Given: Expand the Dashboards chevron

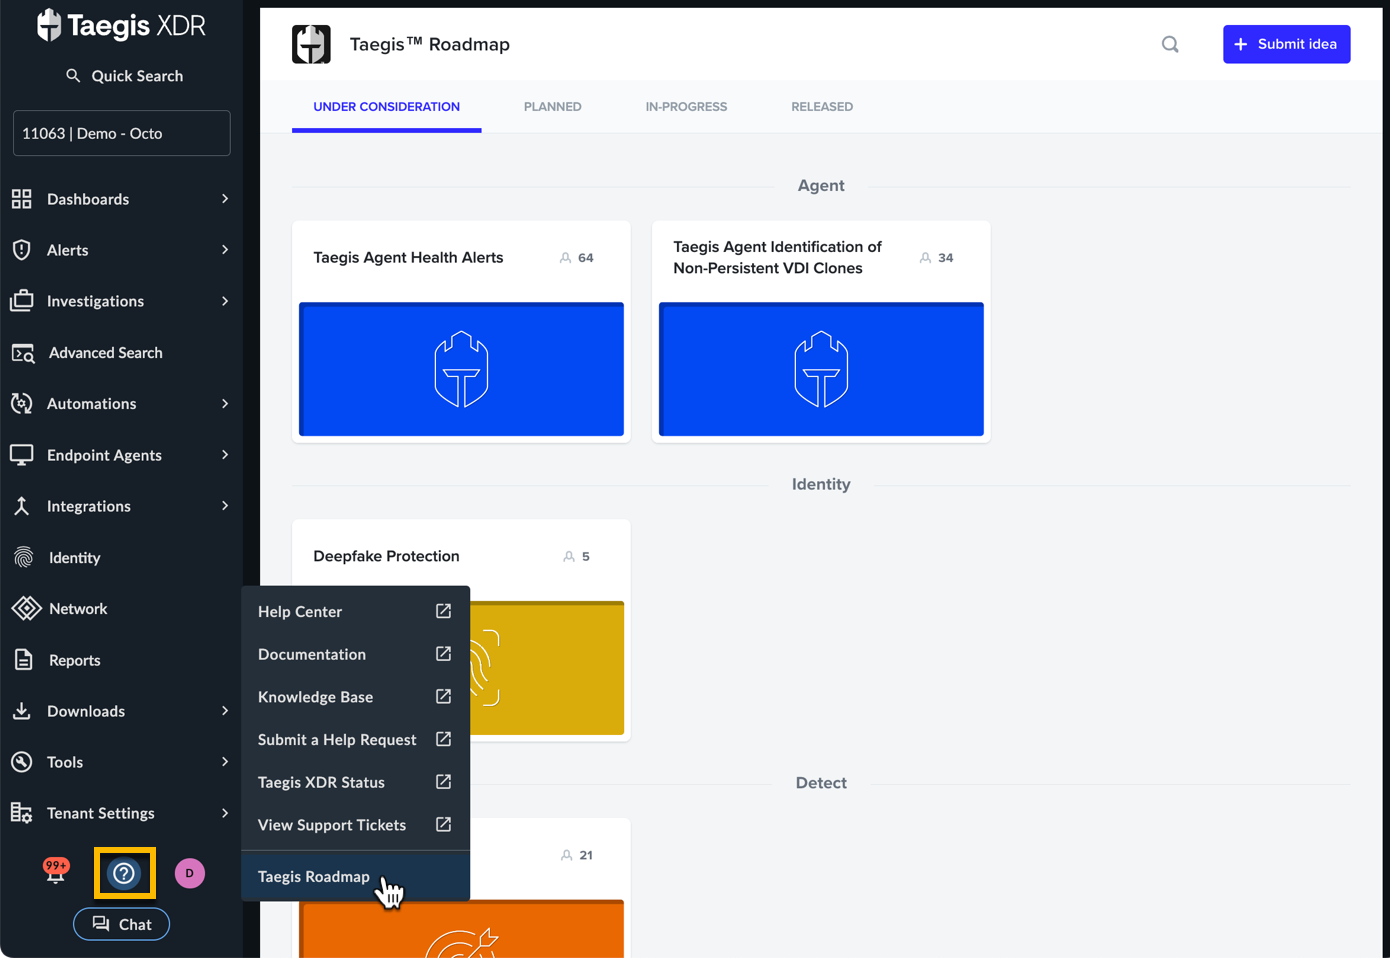Looking at the screenshot, I should (225, 199).
